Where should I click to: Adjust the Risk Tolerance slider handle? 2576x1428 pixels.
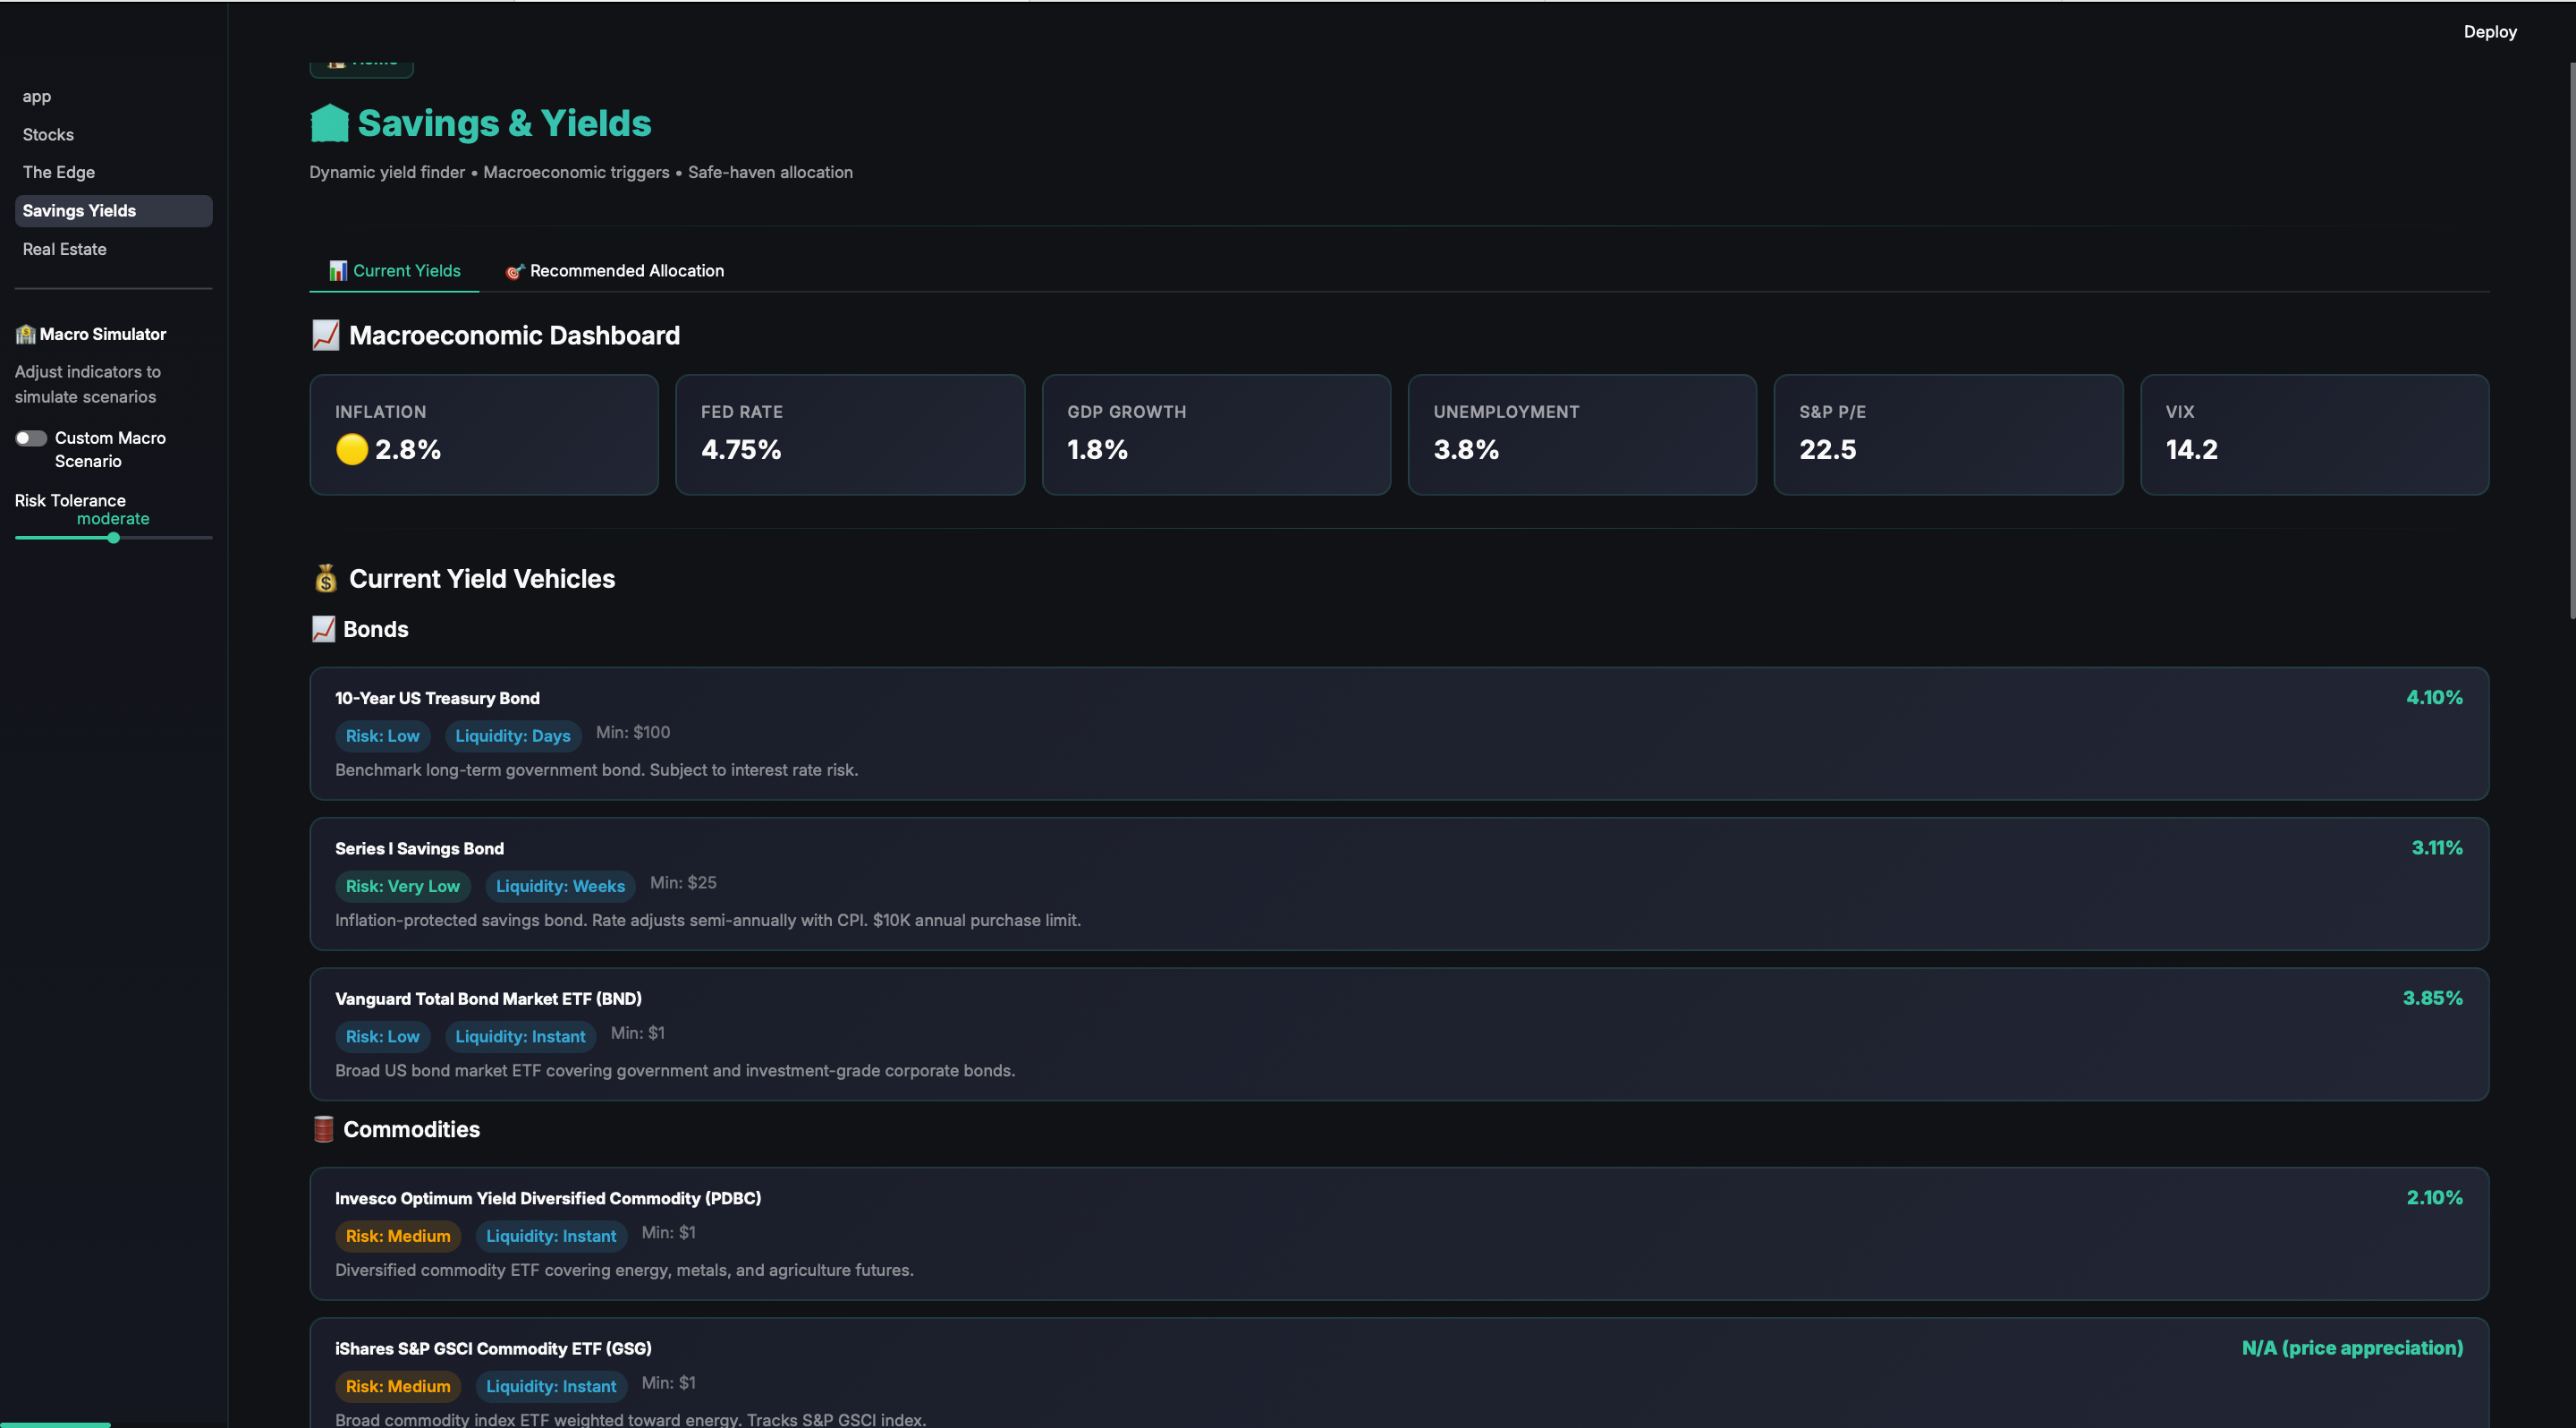113,538
